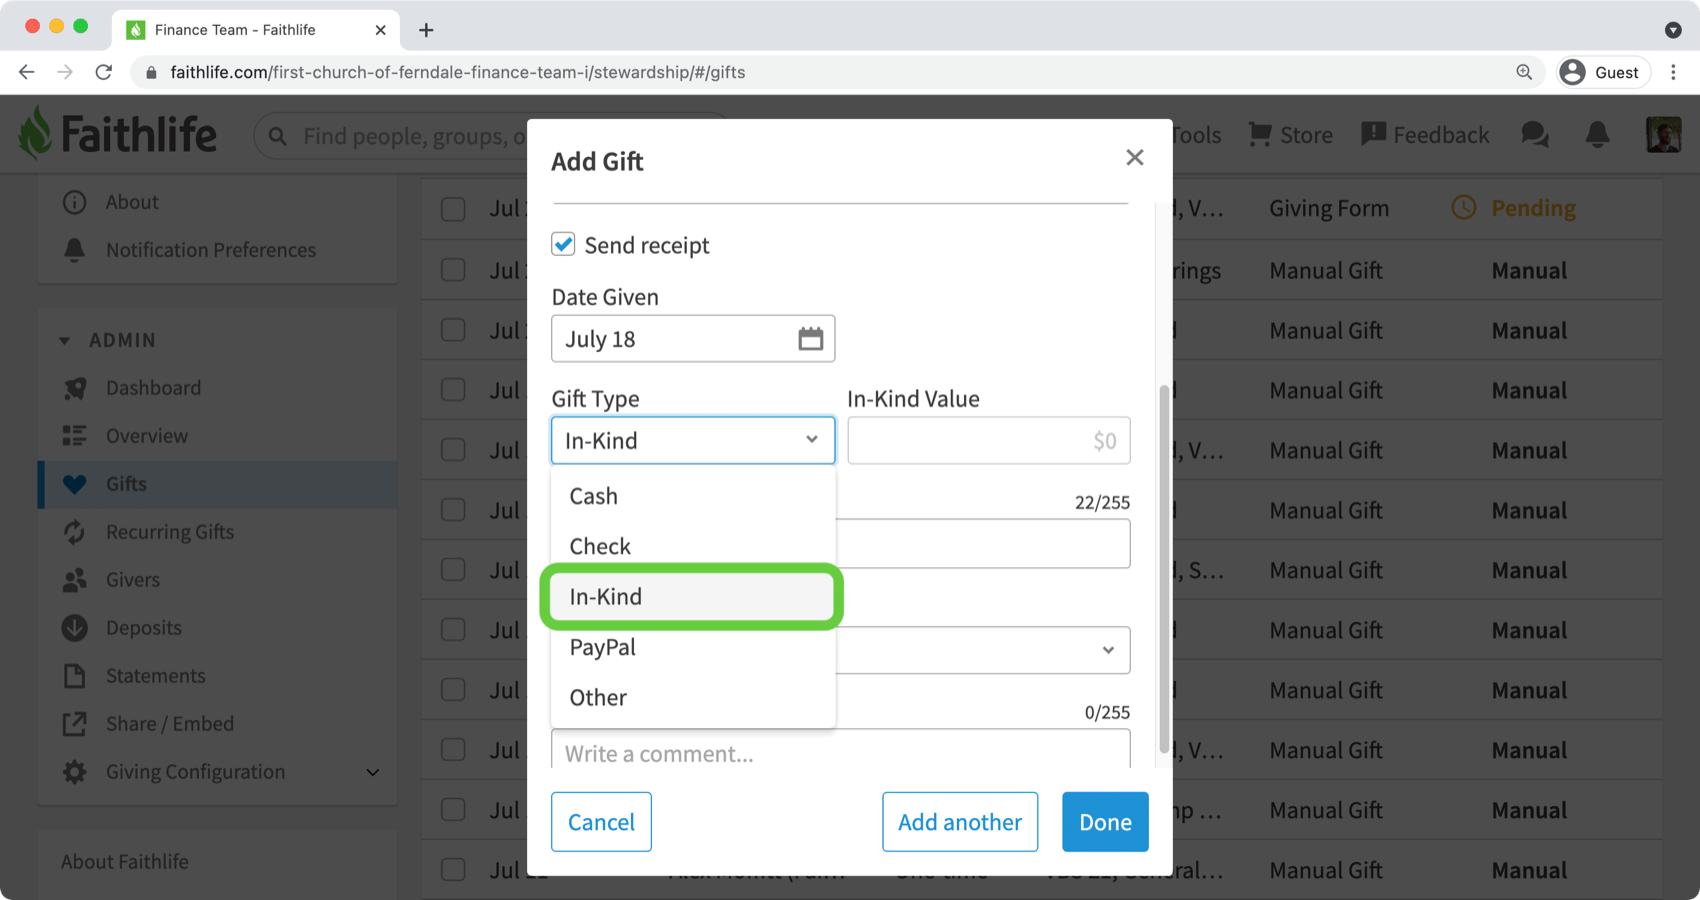Select the Giving Form row checkbox
The width and height of the screenshot is (1700, 900).
[453, 209]
